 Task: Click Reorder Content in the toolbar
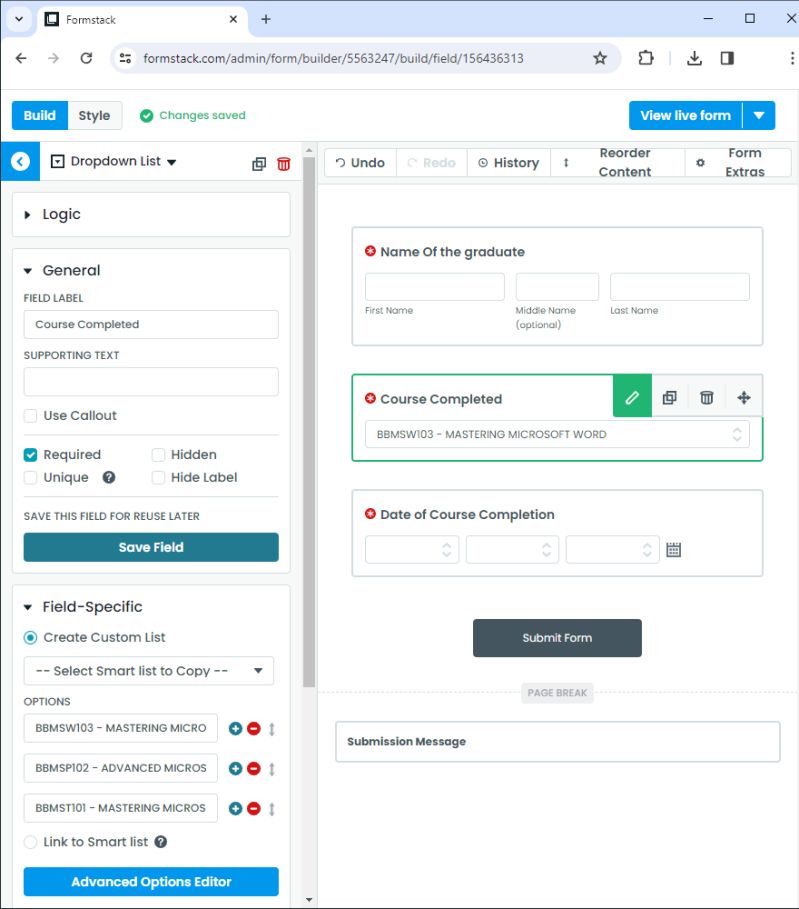point(618,163)
